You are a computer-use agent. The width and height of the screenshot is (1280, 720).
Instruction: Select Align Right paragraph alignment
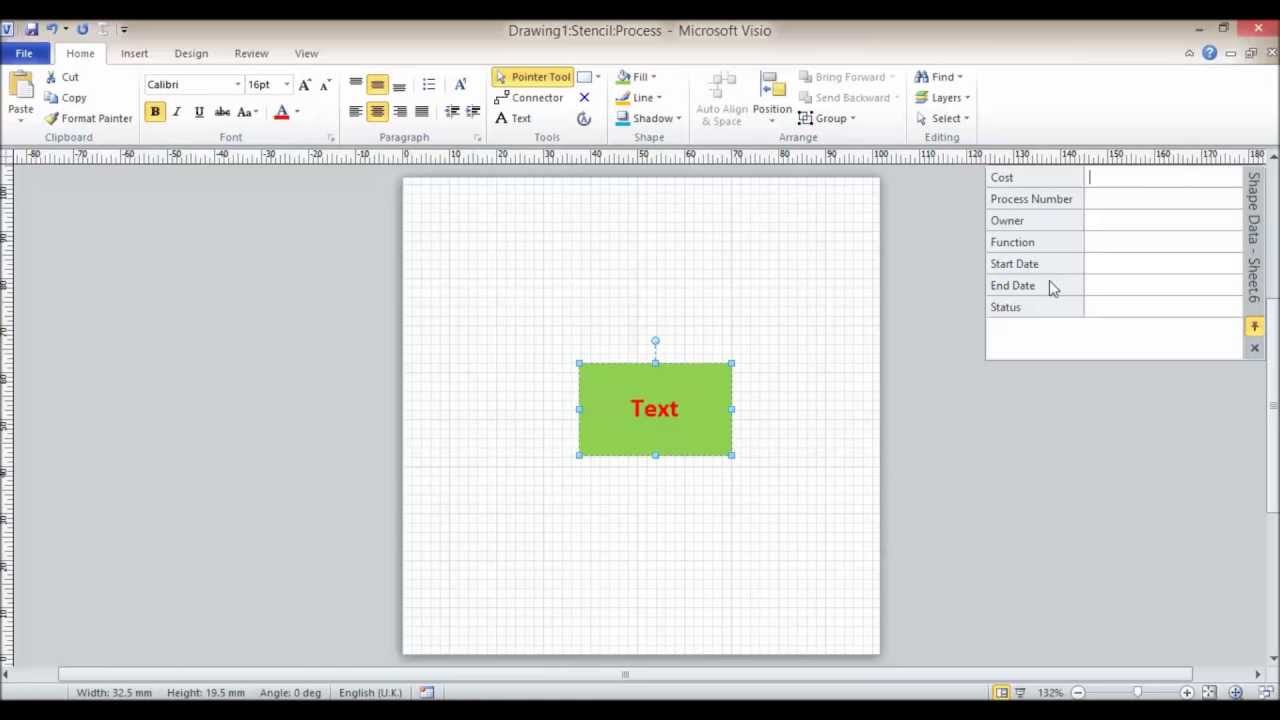(399, 111)
